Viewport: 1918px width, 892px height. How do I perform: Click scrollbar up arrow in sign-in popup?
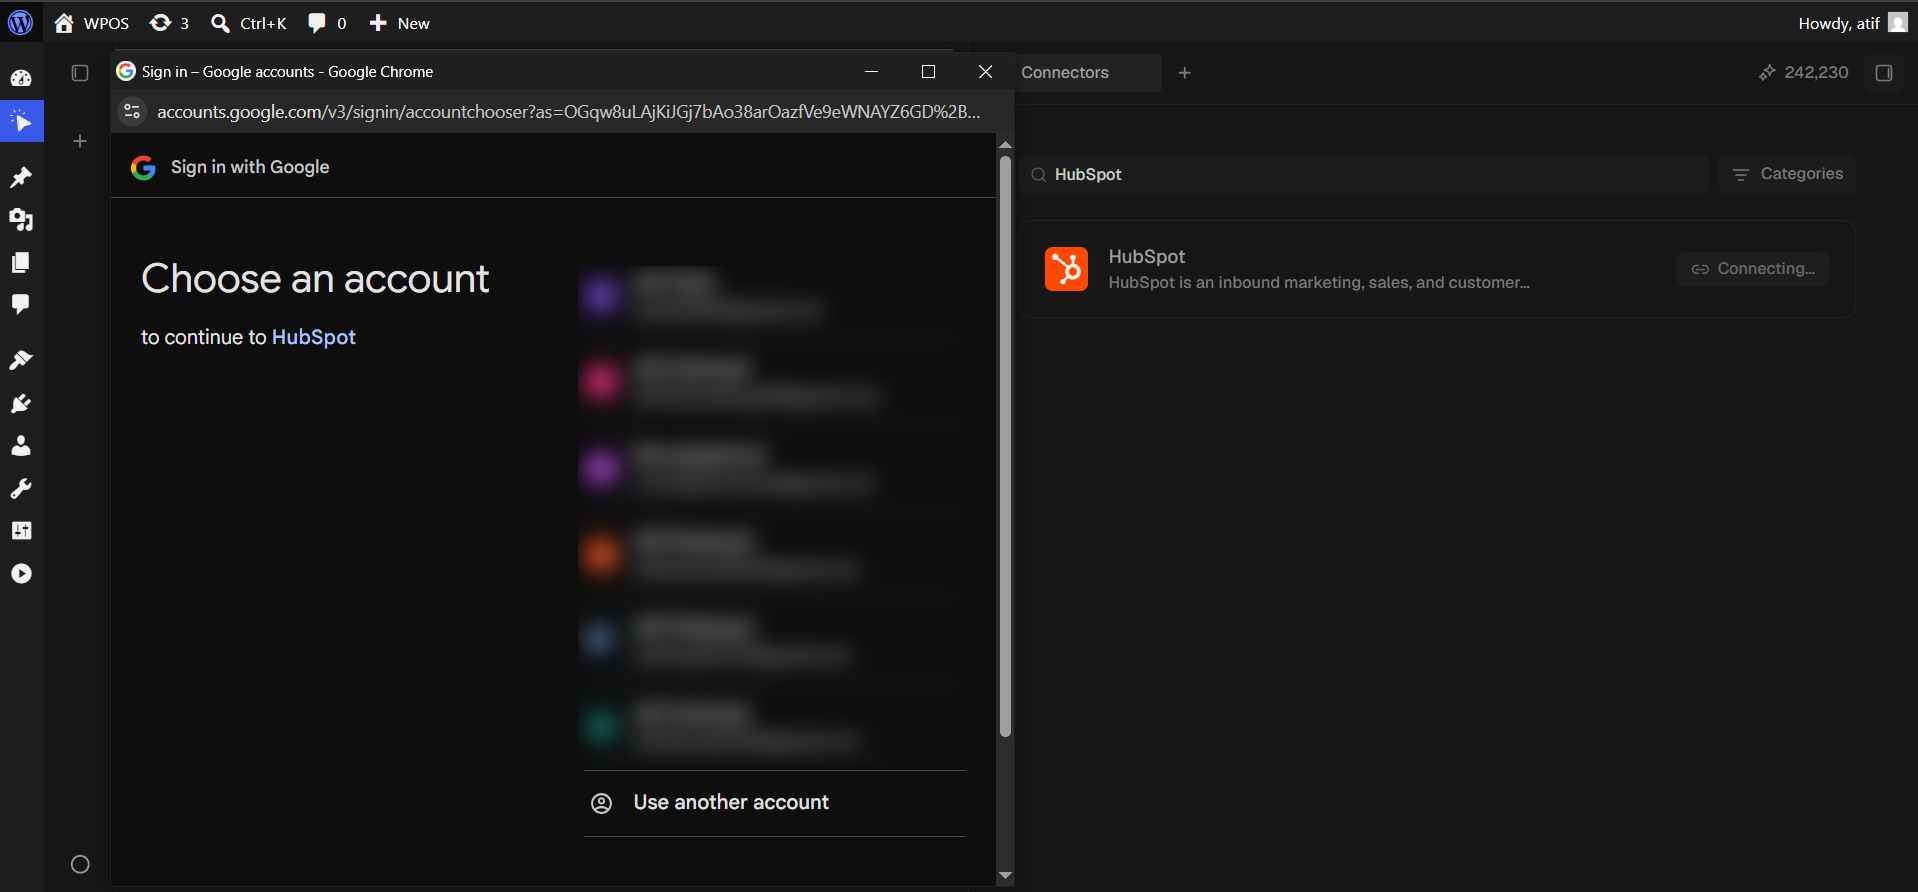click(1005, 145)
